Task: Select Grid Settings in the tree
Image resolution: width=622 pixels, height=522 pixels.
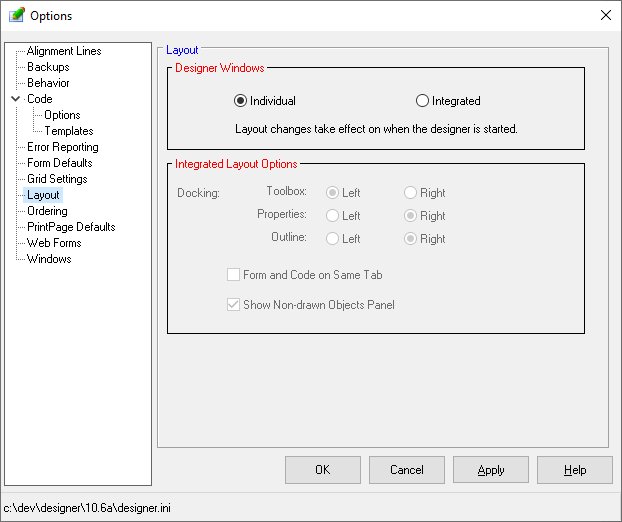Action: pos(57,179)
